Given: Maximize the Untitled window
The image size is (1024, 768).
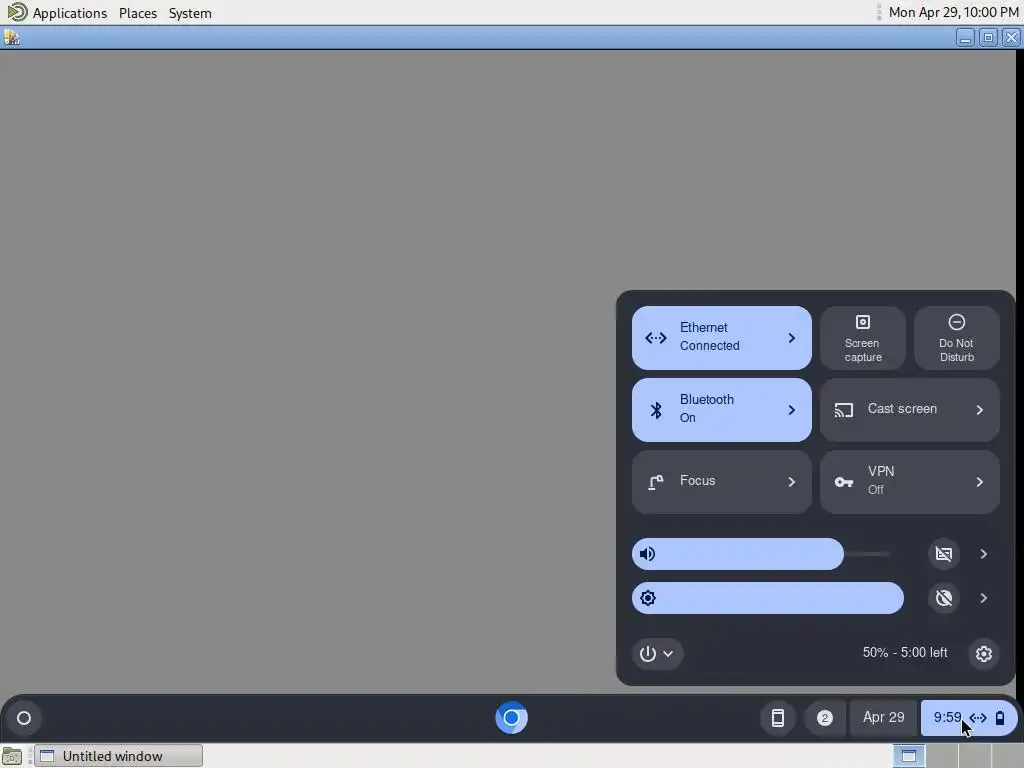Looking at the screenshot, I should coord(988,38).
